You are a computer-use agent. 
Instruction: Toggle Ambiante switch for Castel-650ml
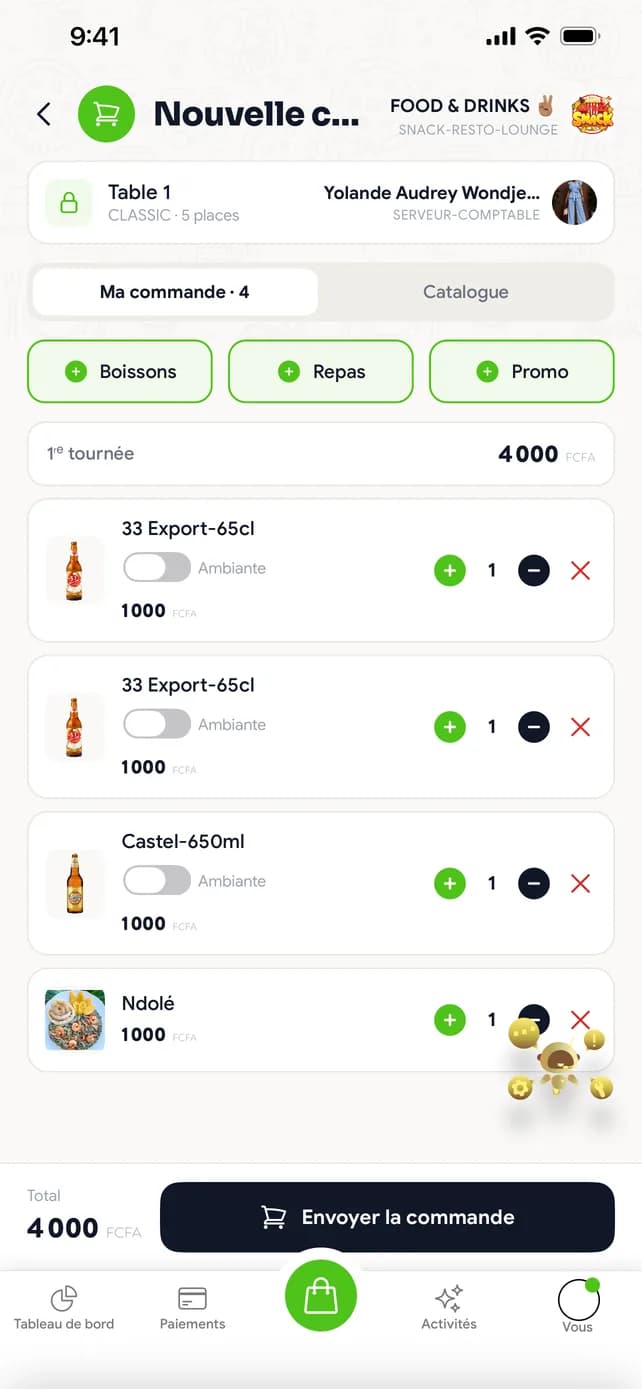click(157, 881)
